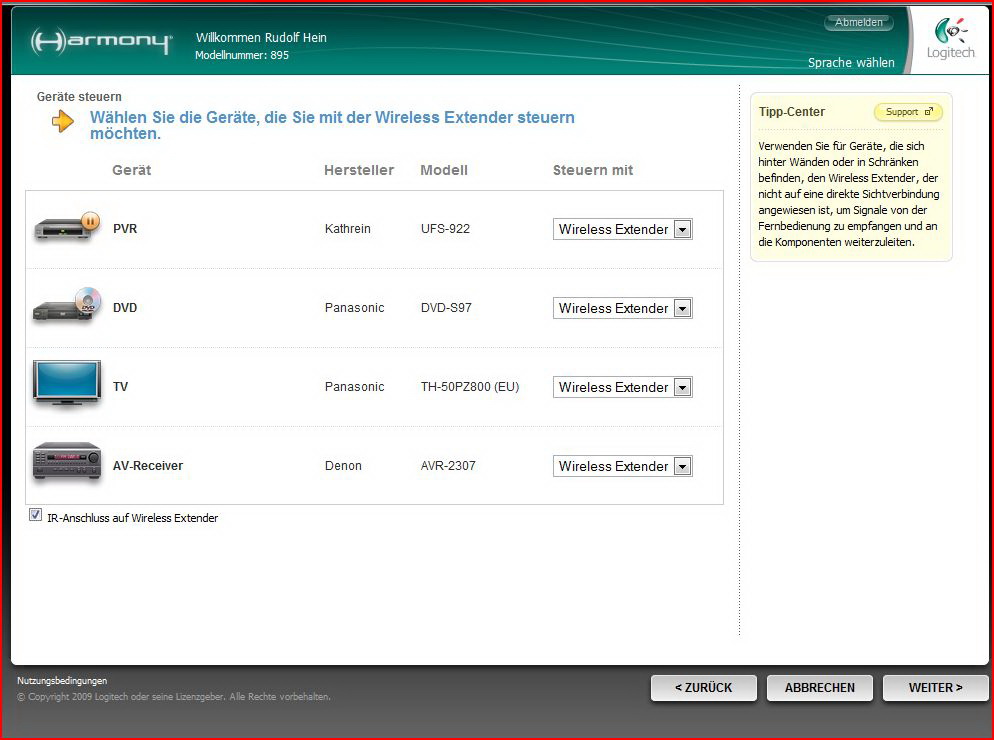Click the PVR device icon
This screenshot has width=994, height=740.
[66, 228]
